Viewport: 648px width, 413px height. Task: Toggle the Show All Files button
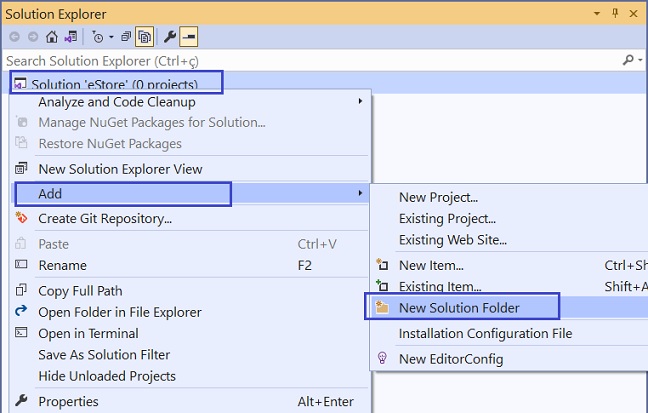146,37
